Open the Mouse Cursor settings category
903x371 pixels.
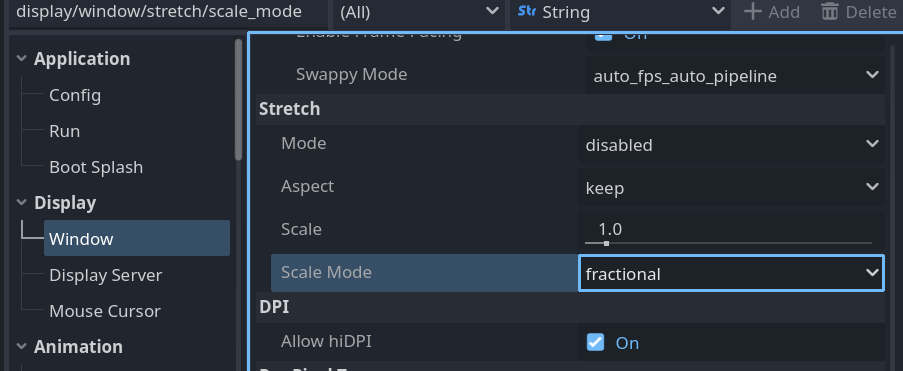click(x=105, y=311)
